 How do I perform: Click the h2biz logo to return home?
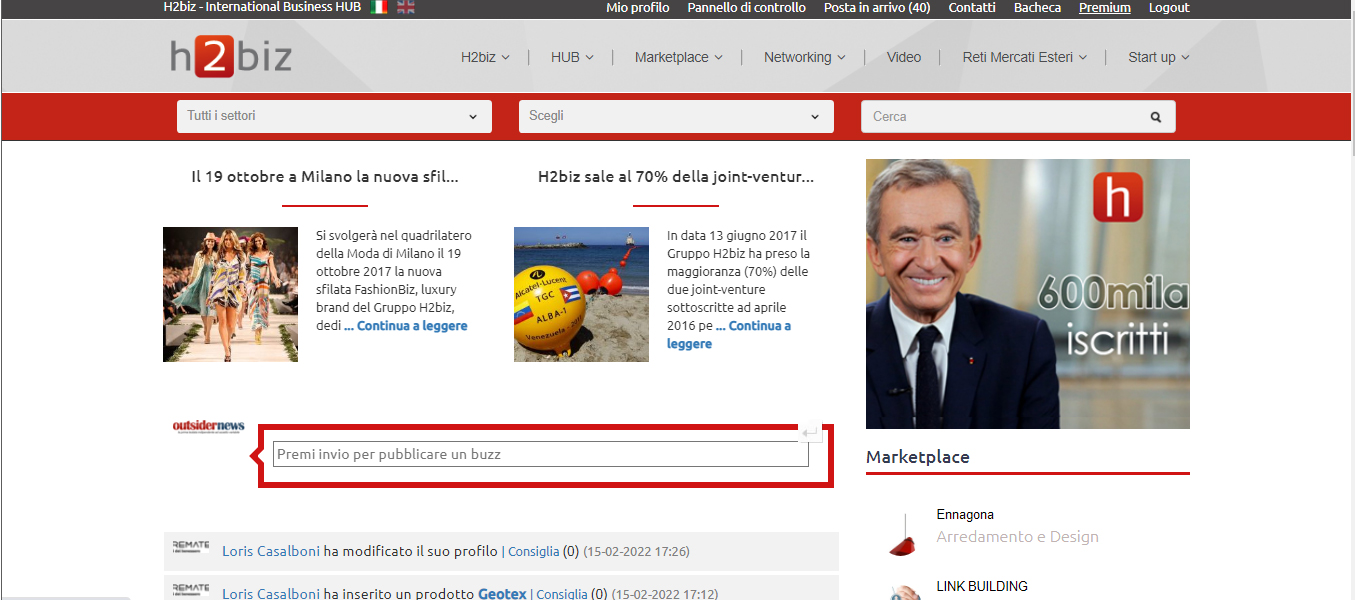[228, 57]
